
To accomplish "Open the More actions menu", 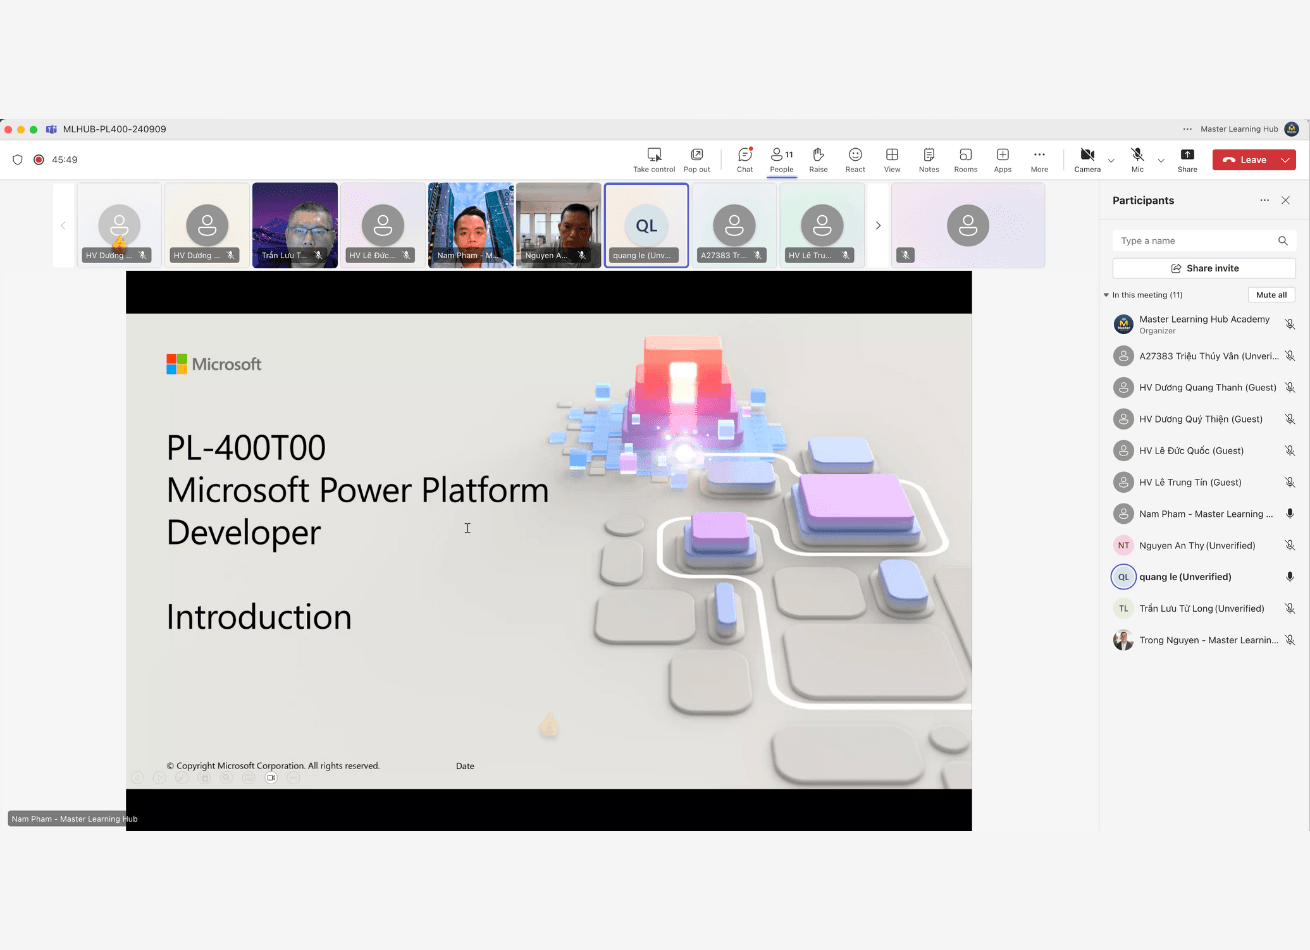I will pyautogui.click(x=1040, y=159).
